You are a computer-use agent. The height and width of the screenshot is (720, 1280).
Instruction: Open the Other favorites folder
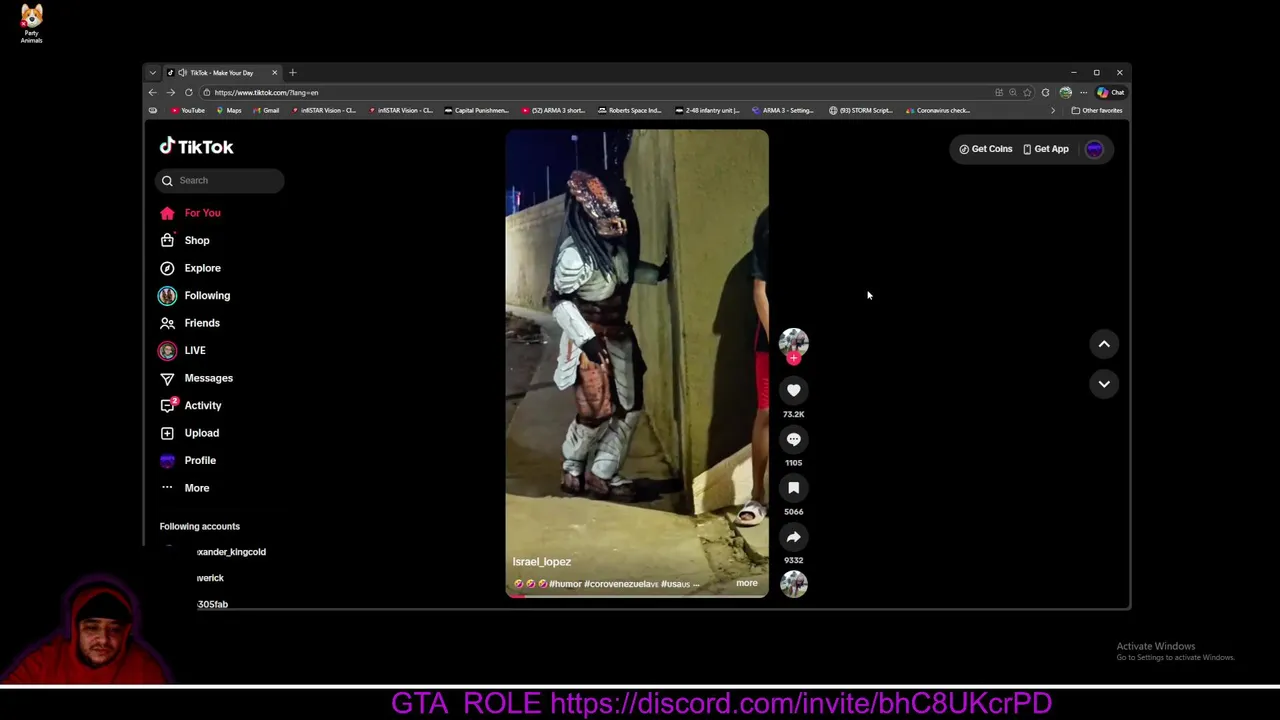pos(1097,110)
